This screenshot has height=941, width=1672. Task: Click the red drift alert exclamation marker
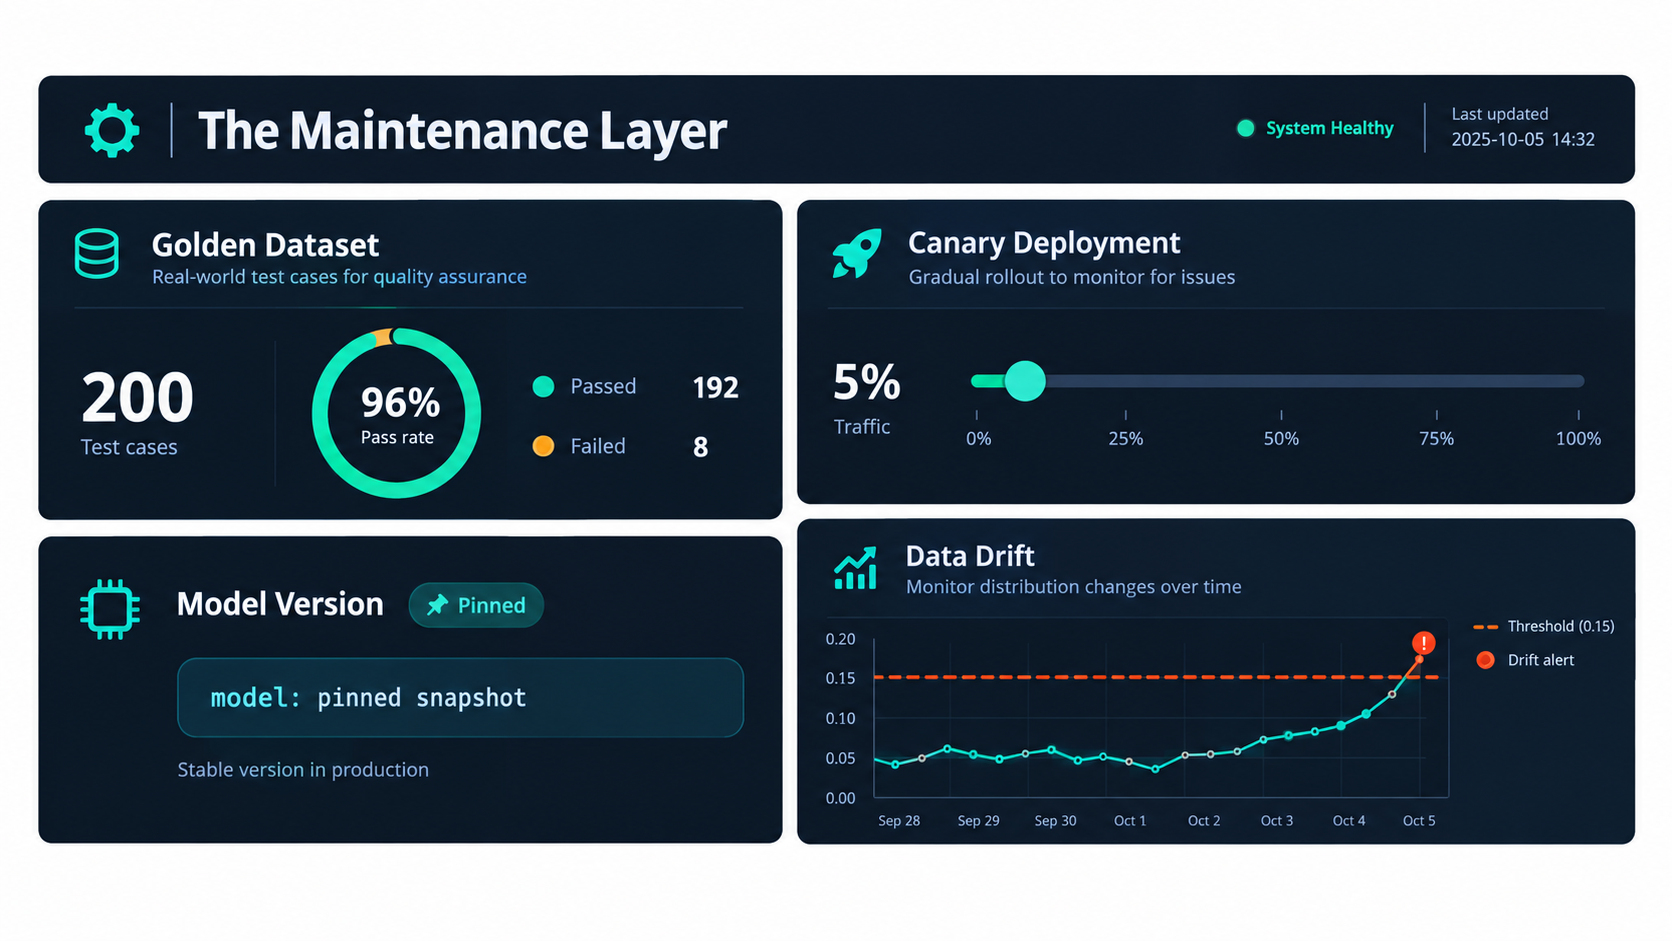coord(1423,643)
